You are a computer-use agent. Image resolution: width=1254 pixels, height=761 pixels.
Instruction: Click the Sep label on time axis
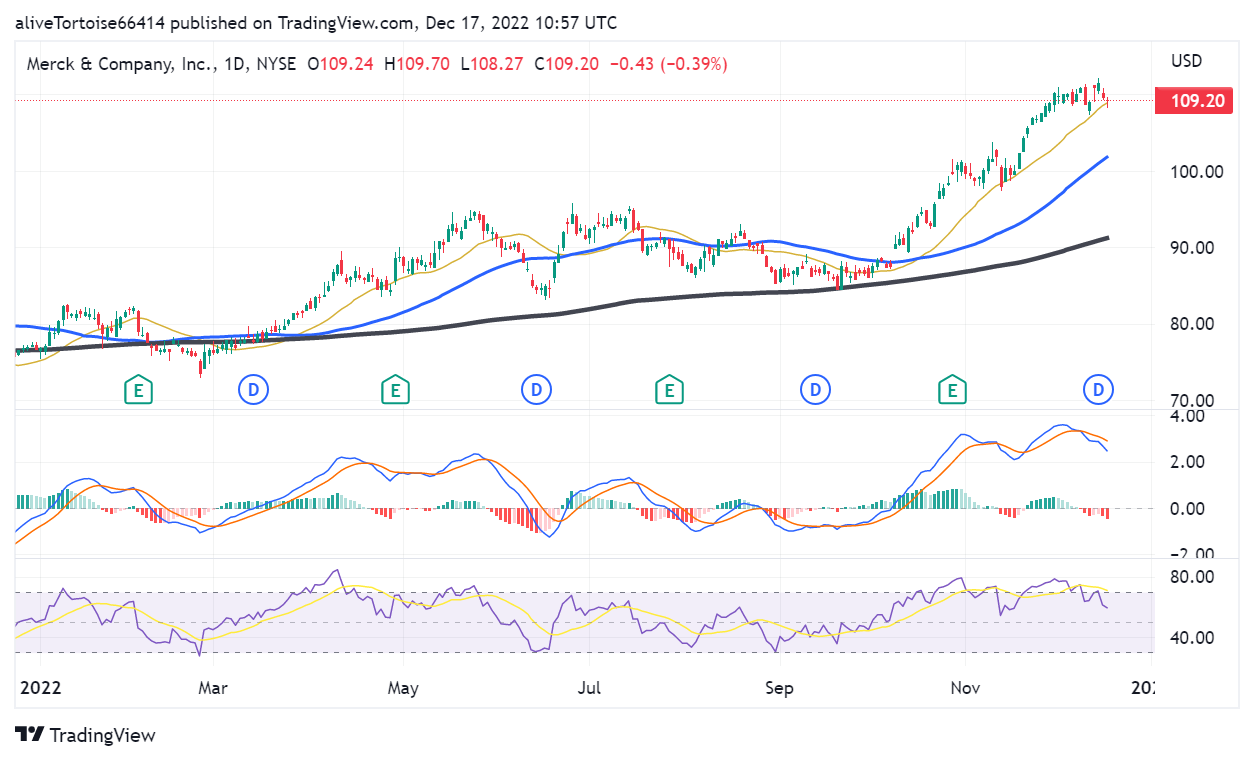click(779, 688)
